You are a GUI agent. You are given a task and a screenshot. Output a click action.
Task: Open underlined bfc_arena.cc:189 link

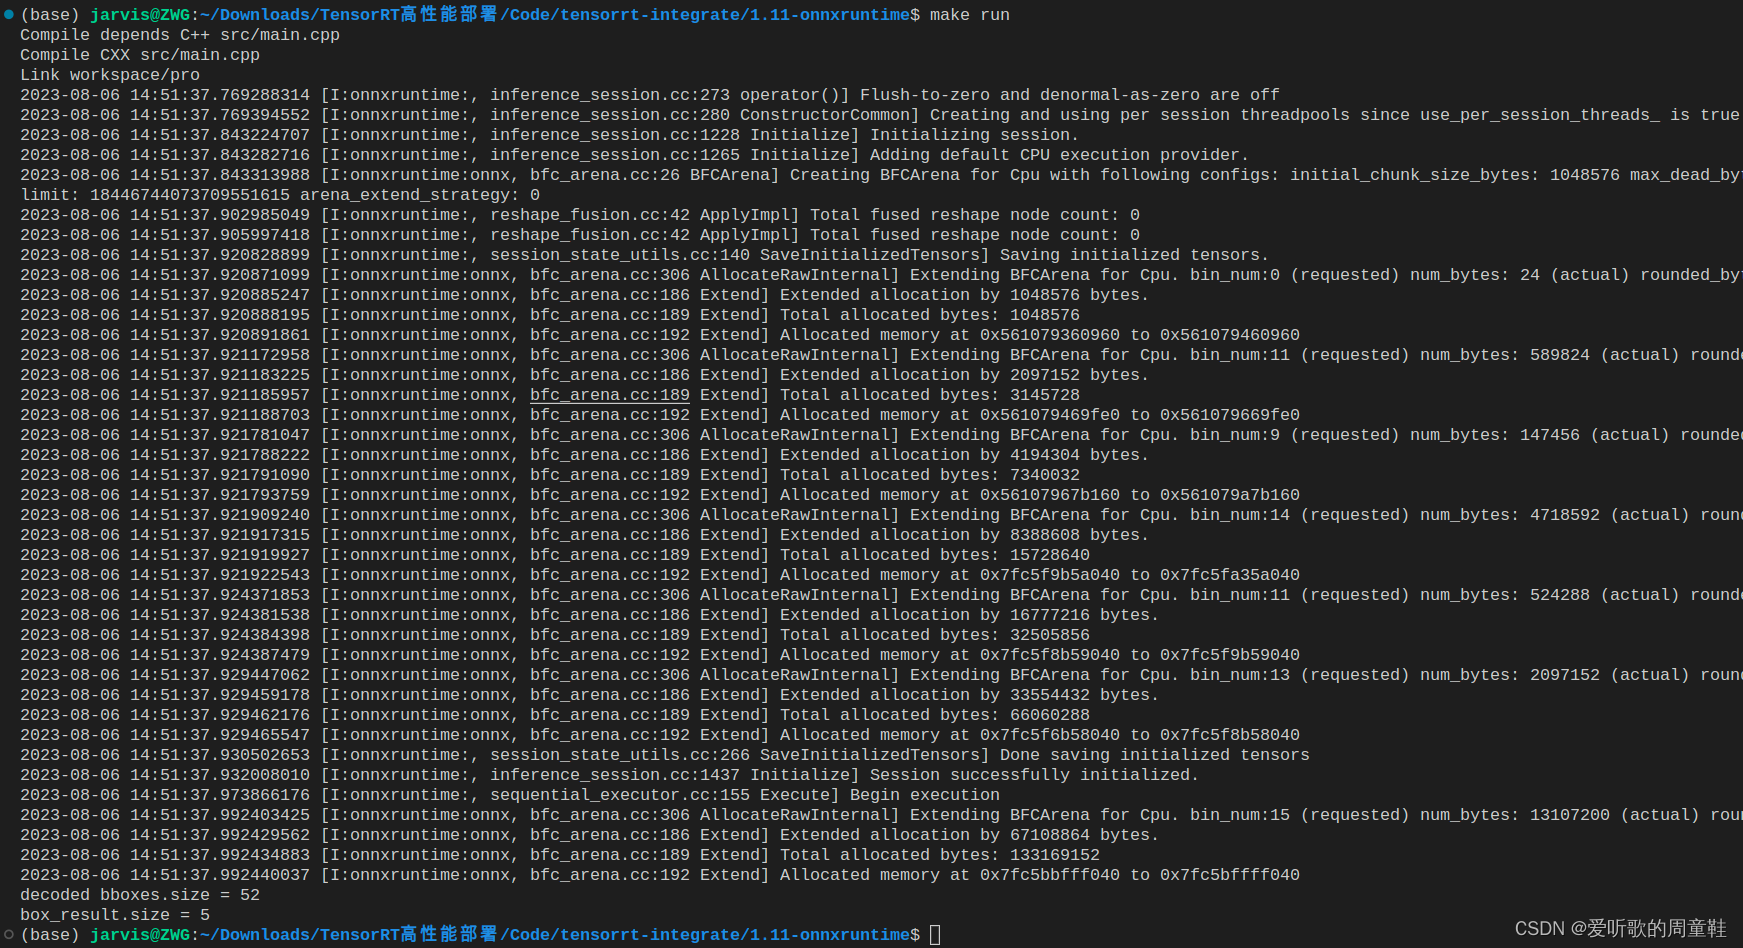pos(610,395)
